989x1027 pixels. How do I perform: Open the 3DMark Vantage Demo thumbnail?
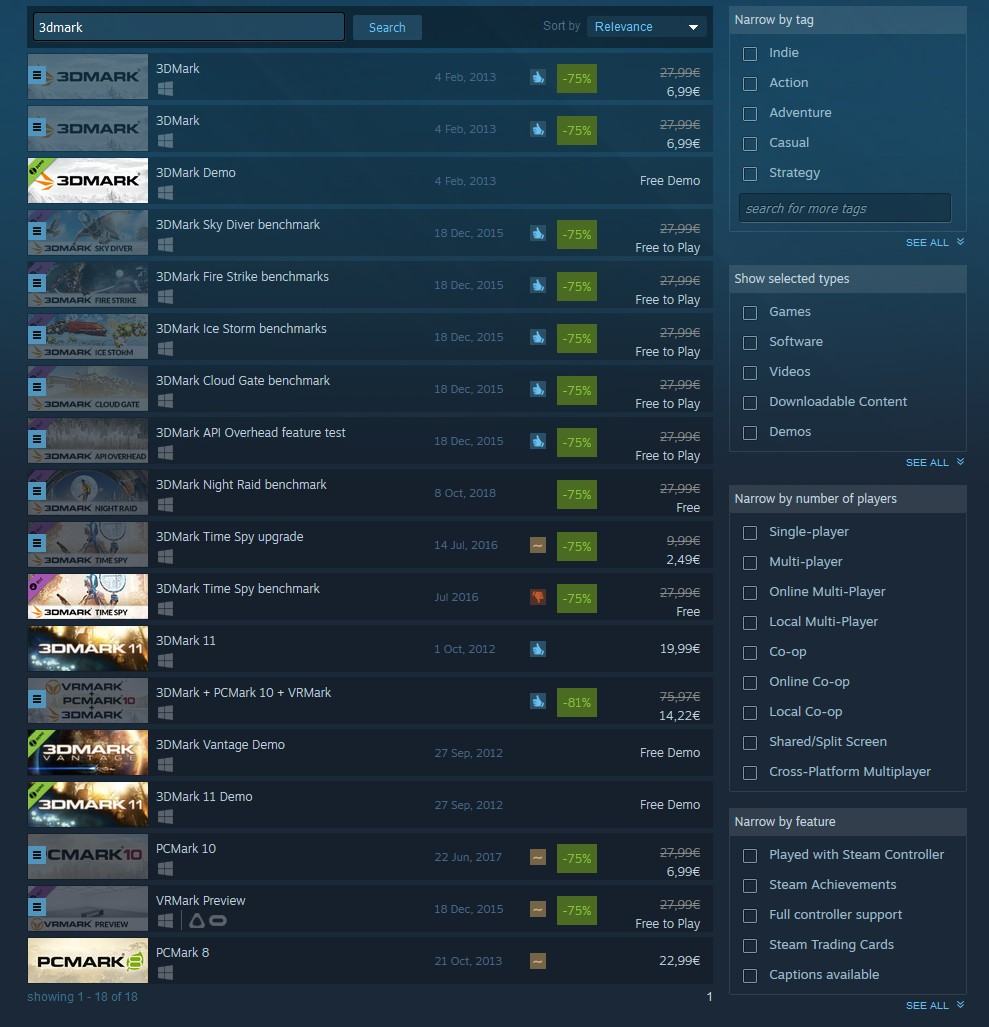(x=88, y=753)
